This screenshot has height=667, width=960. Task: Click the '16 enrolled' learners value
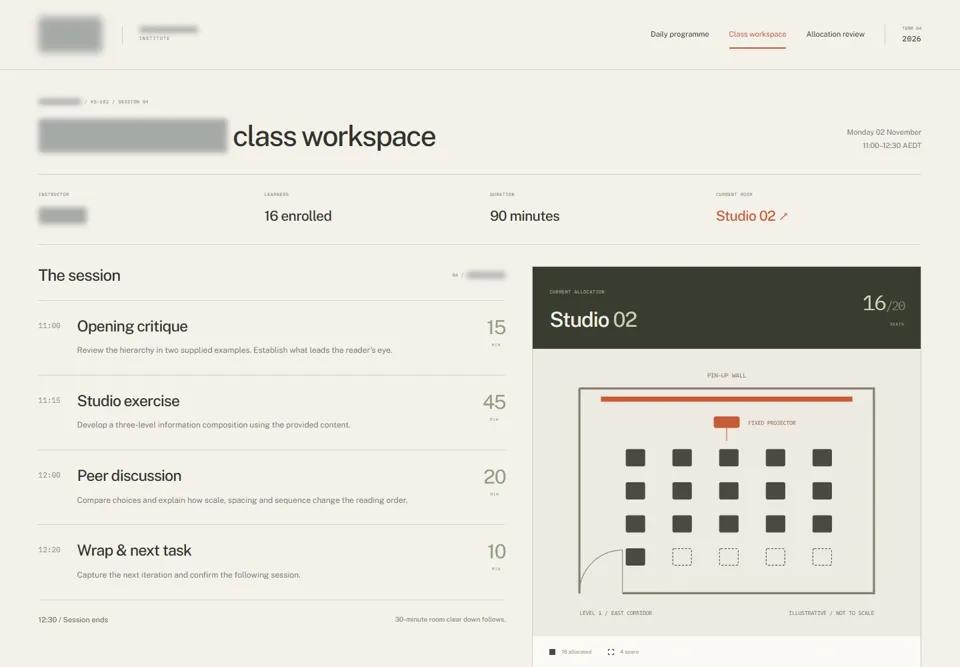[298, 216]
